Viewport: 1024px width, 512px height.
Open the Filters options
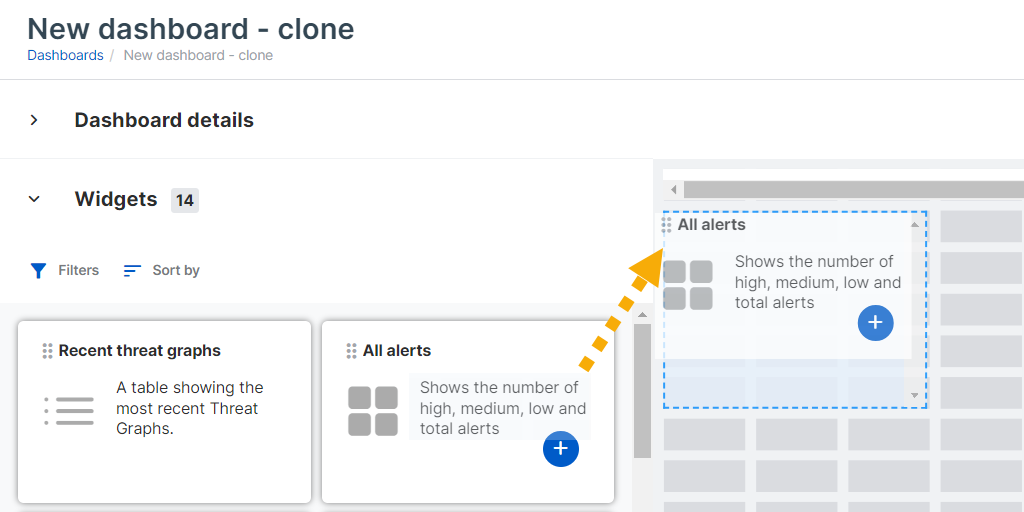(78, 270)
